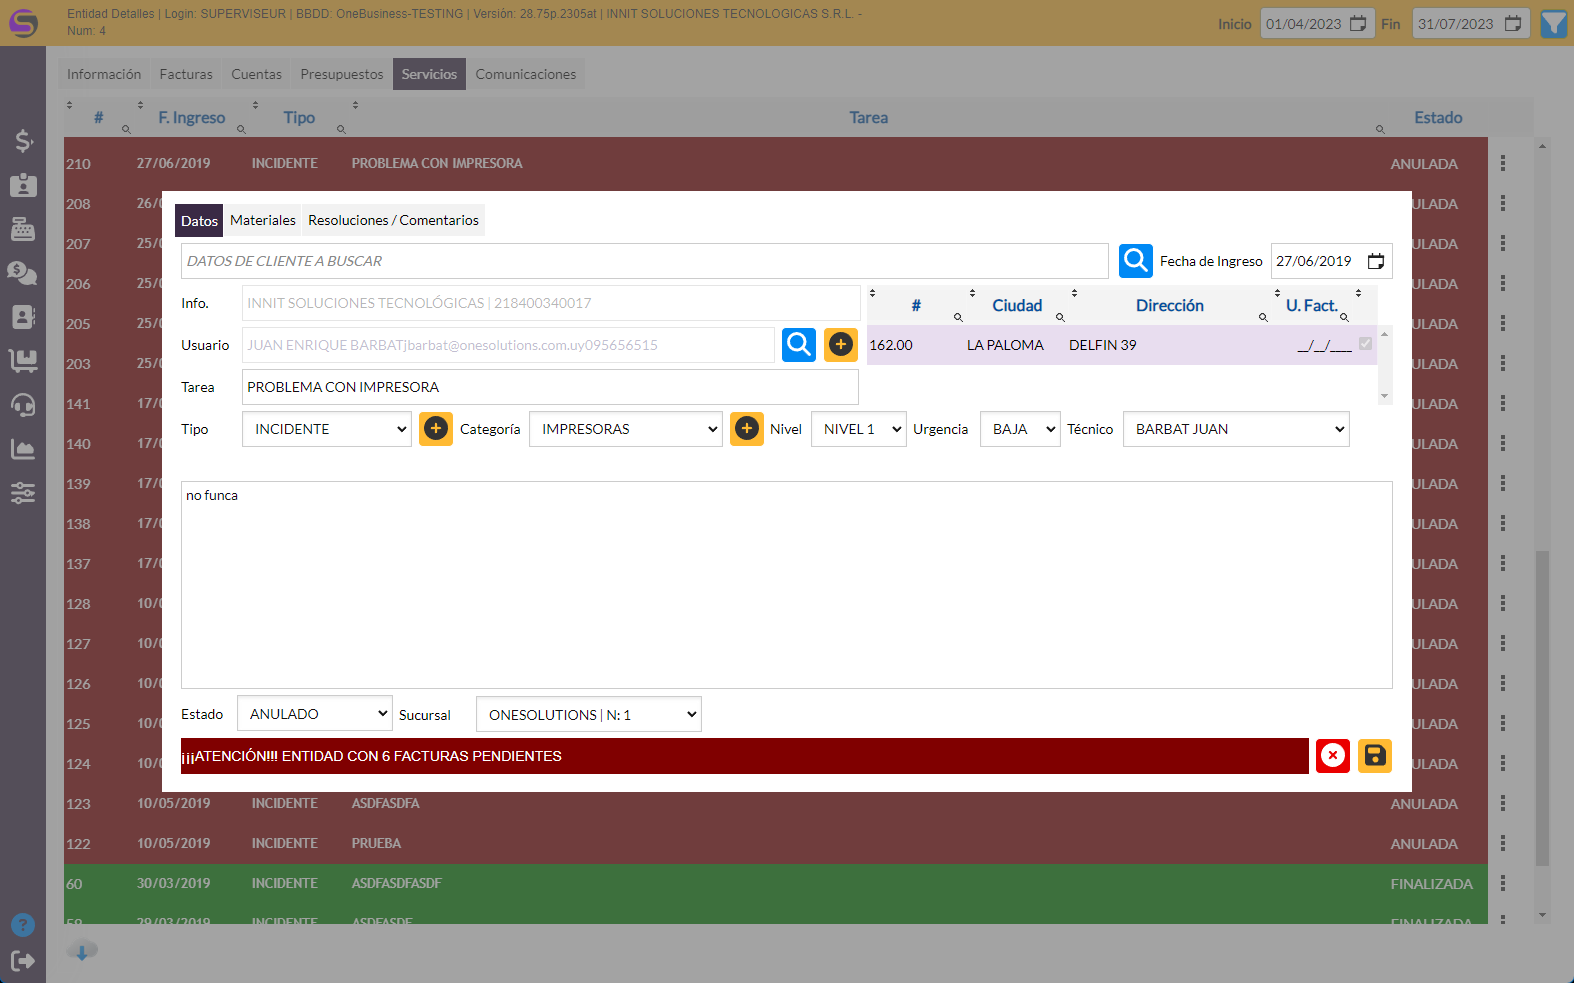This screenshot has height=983, width=1574.
Task: Open the dollar sign sidebar section
Action: (x=23, y=141)
